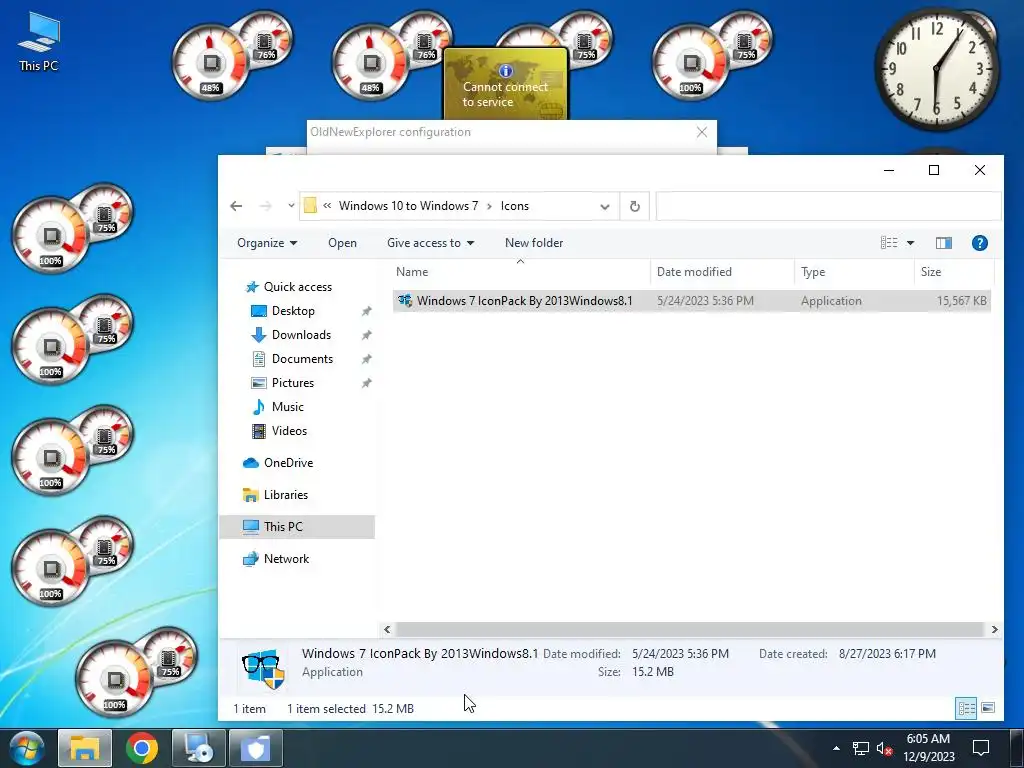
Task: Select Libraries in navigation pane
Action: click(x=285, y=495)
